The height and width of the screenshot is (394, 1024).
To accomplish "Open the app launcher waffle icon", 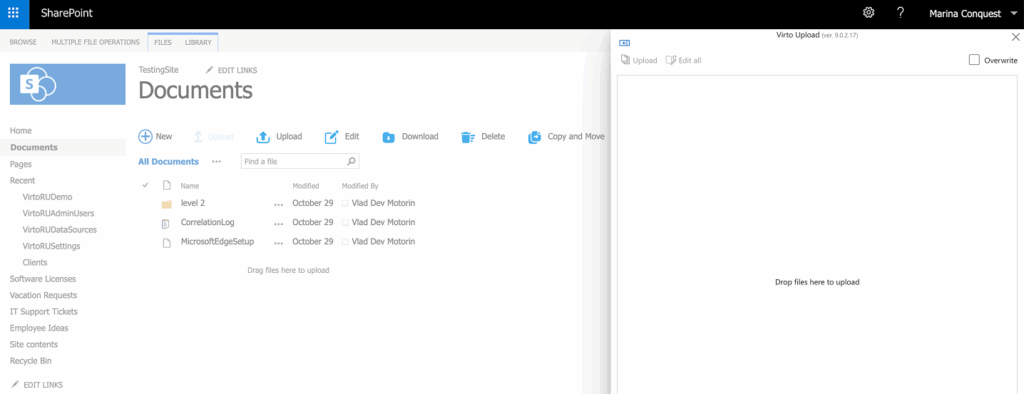I will (14, 13).
